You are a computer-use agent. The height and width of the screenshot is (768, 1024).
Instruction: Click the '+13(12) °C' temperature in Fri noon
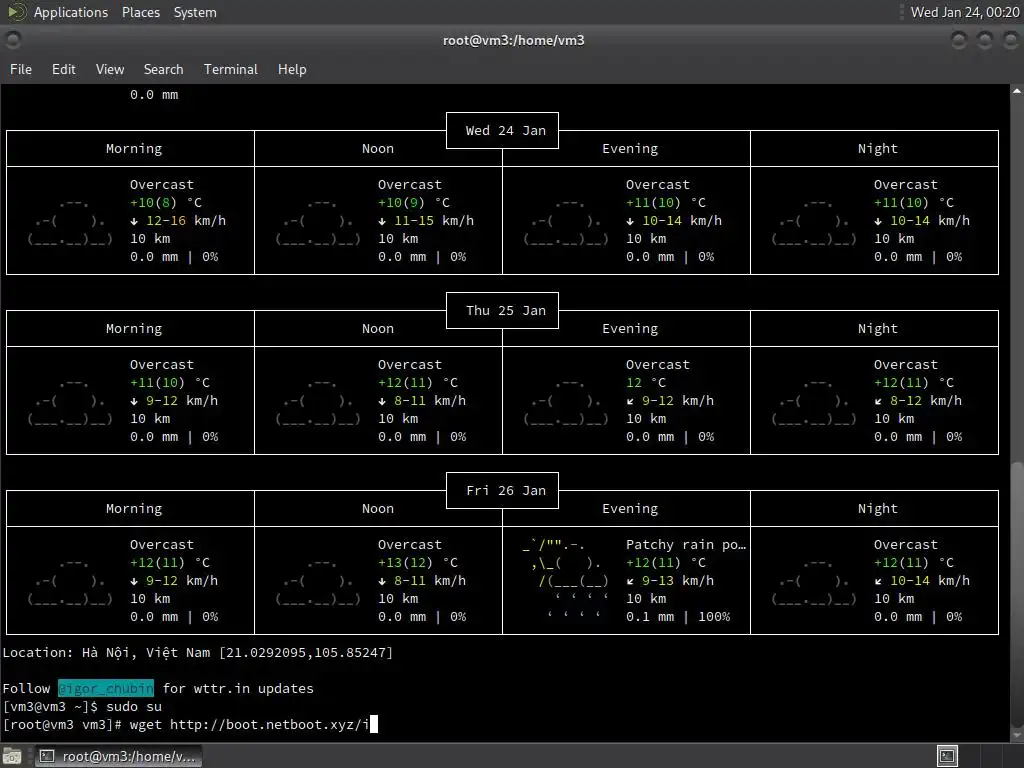click(x=418, y=562)
